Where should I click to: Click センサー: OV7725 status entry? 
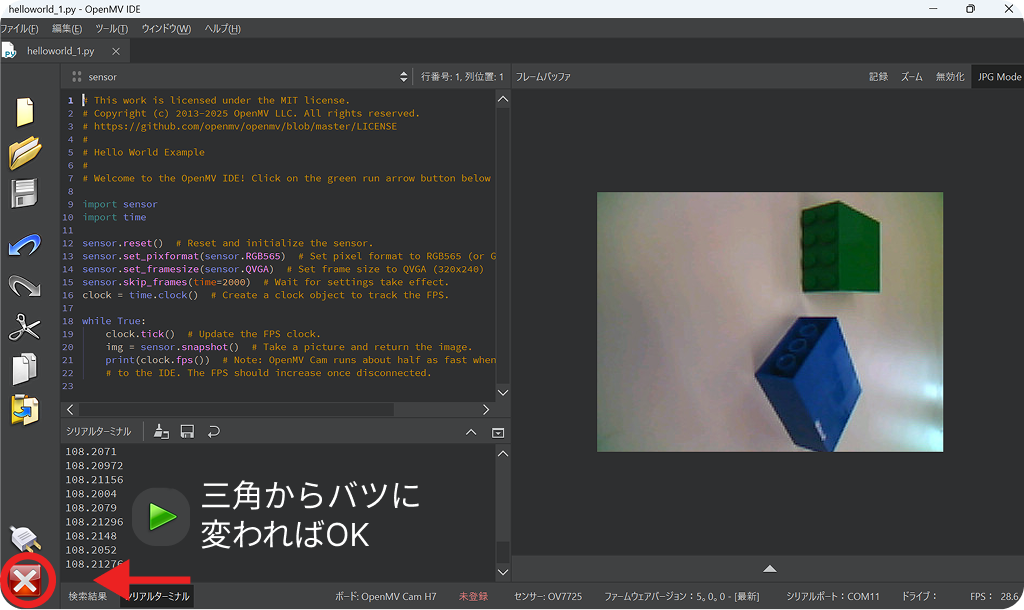pos(548,596)
